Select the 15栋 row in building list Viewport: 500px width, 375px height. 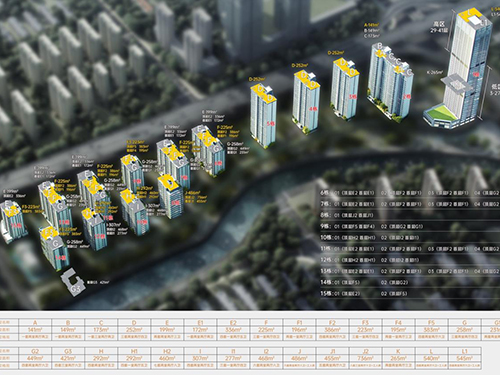coord(410,294)
